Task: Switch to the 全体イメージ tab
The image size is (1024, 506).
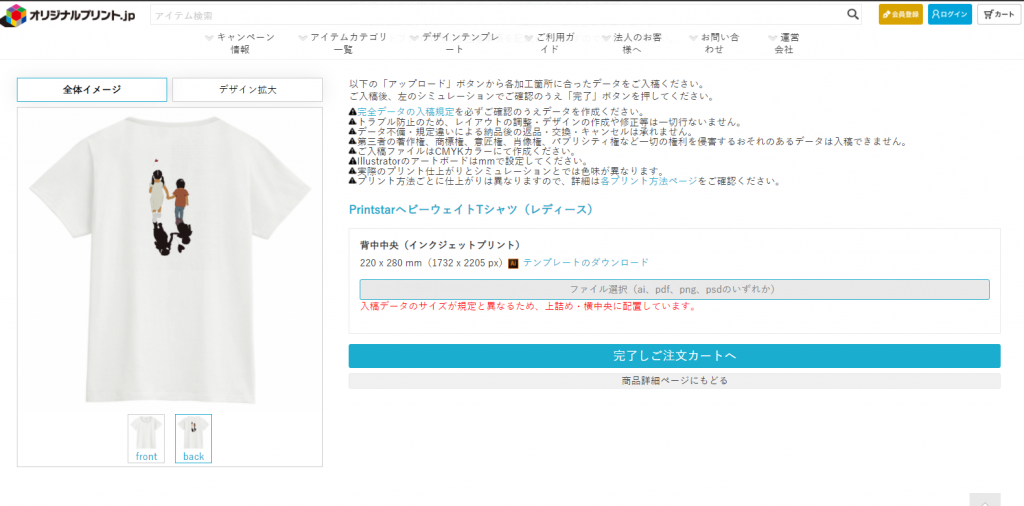Action: (92, 90)
